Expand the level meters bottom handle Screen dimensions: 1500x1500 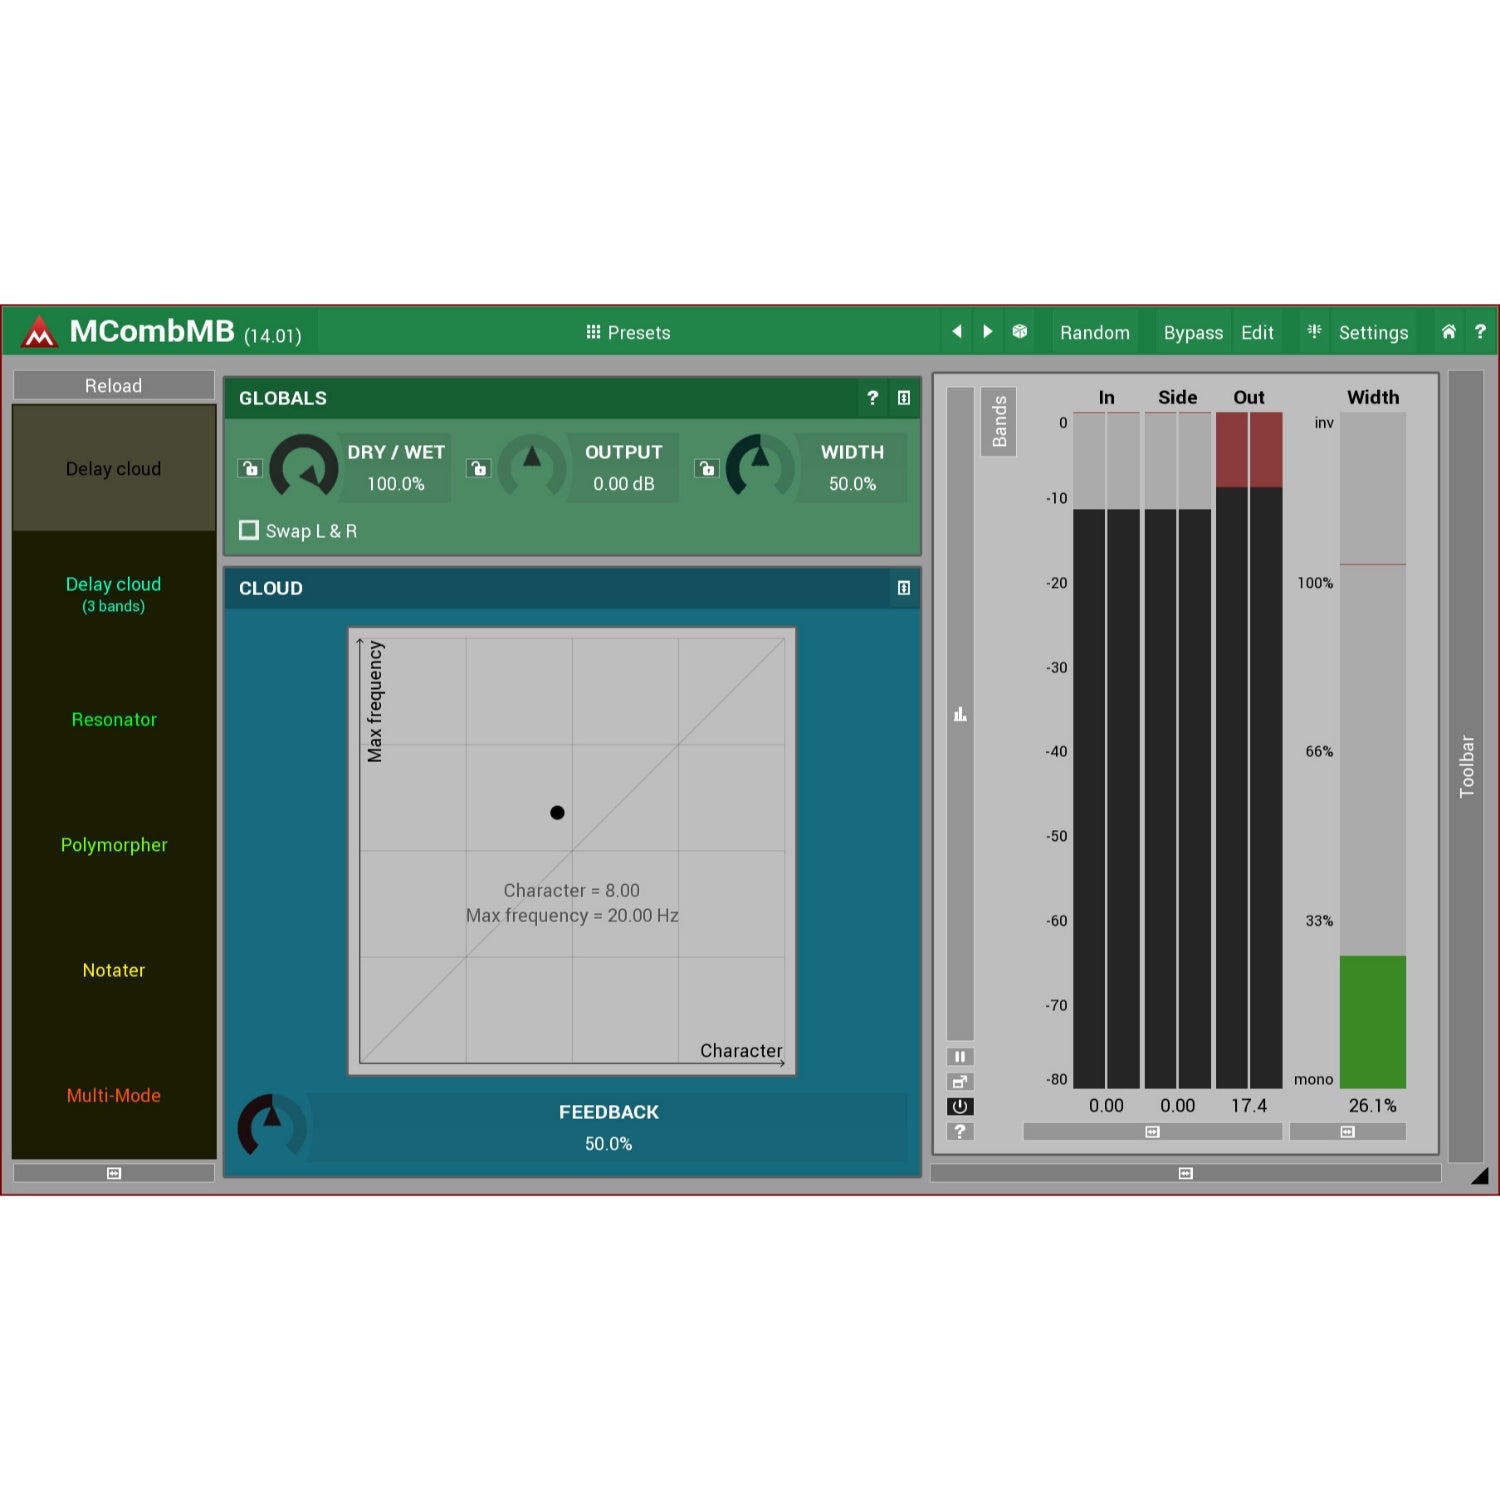[1152, 1132]
